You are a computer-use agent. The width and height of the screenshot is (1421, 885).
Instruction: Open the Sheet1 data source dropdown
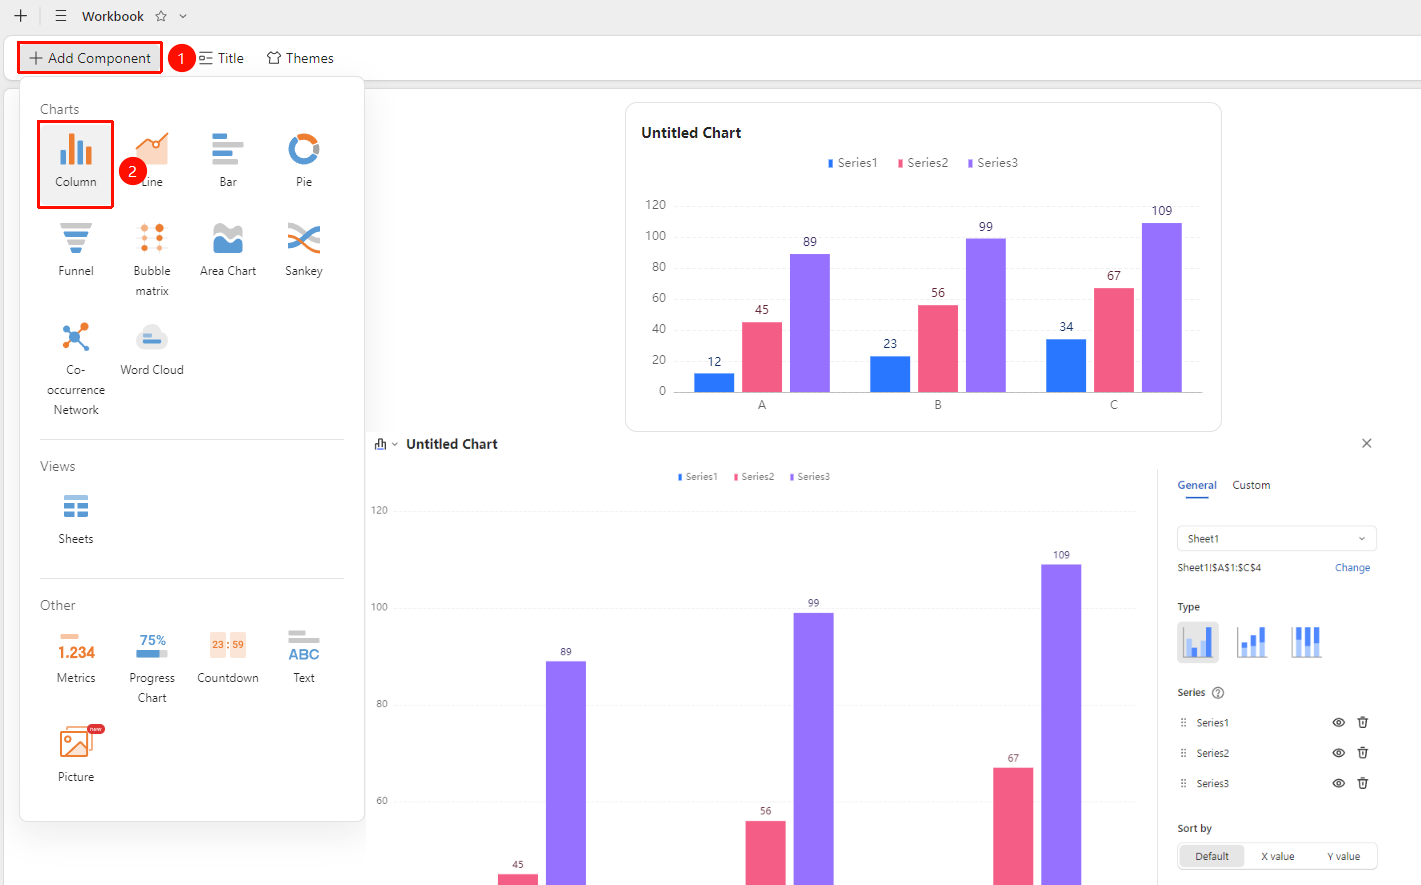tap(1277, 538)
